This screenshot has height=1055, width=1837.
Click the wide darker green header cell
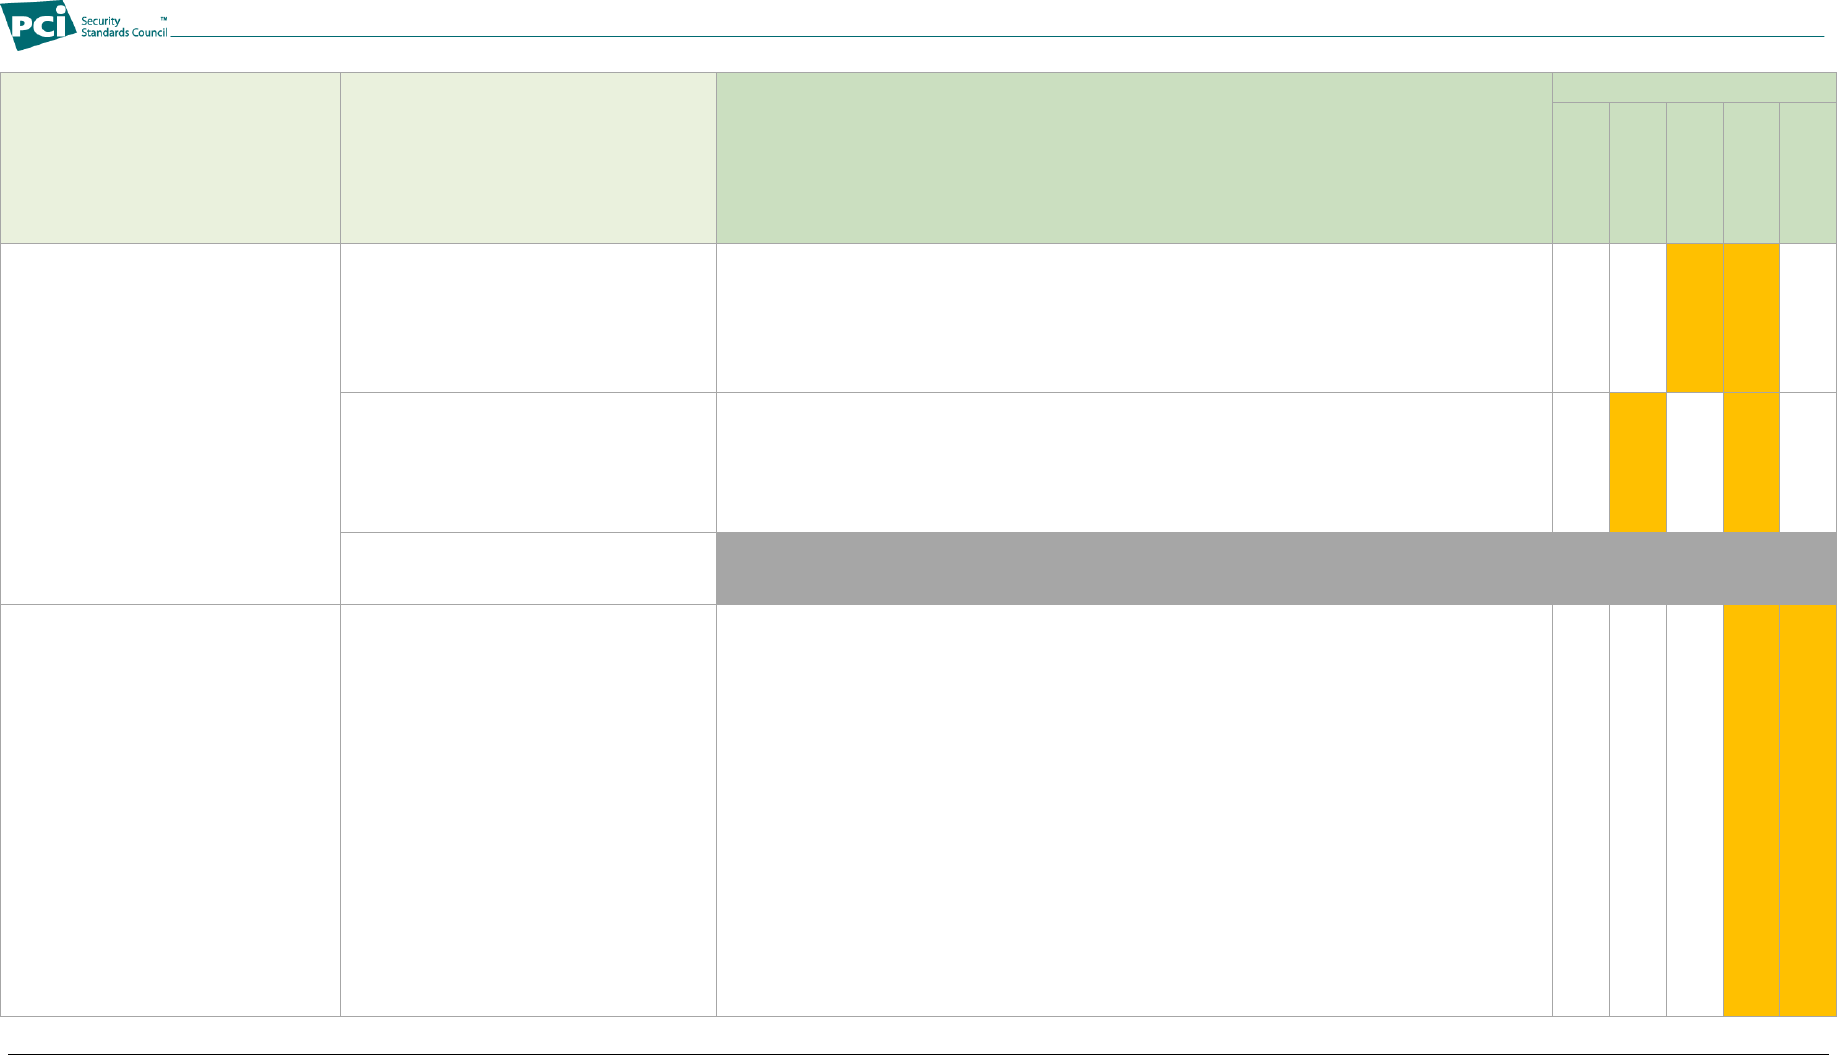coord(1134,158)
